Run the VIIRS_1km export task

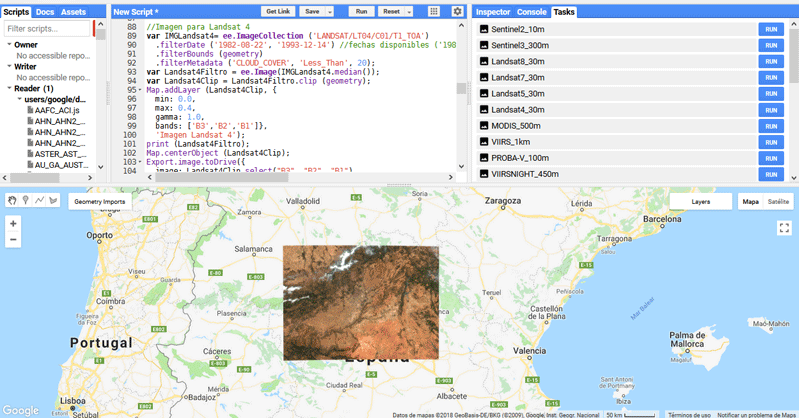771,142
